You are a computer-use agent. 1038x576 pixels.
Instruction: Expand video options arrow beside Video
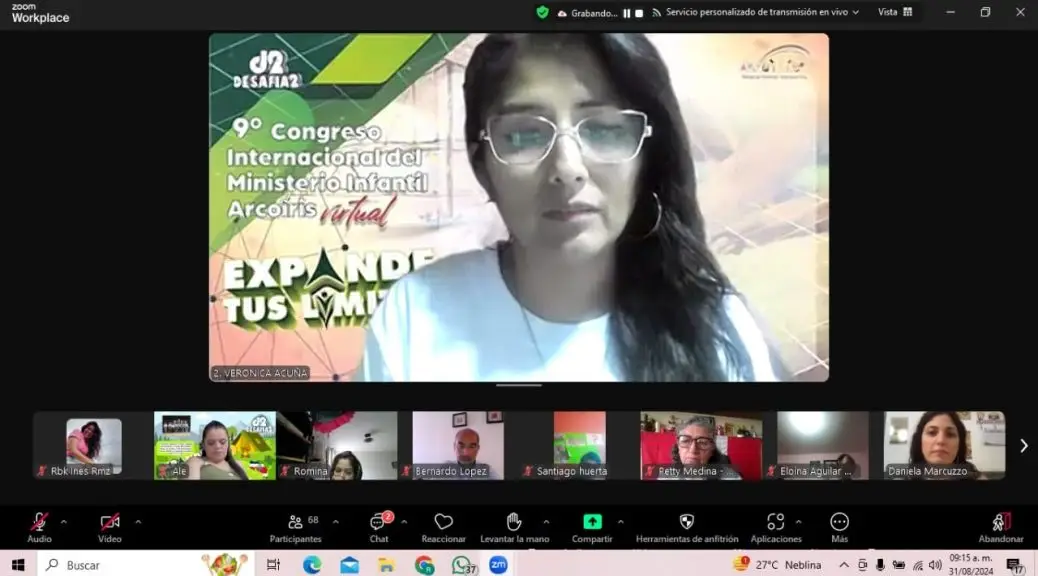138,522
